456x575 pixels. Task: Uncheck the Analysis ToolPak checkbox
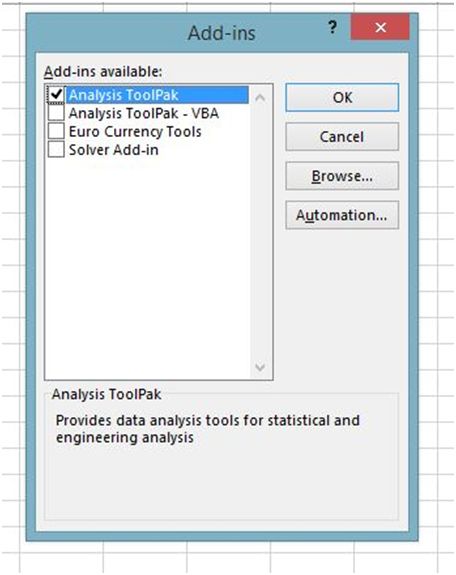point(56,95)
